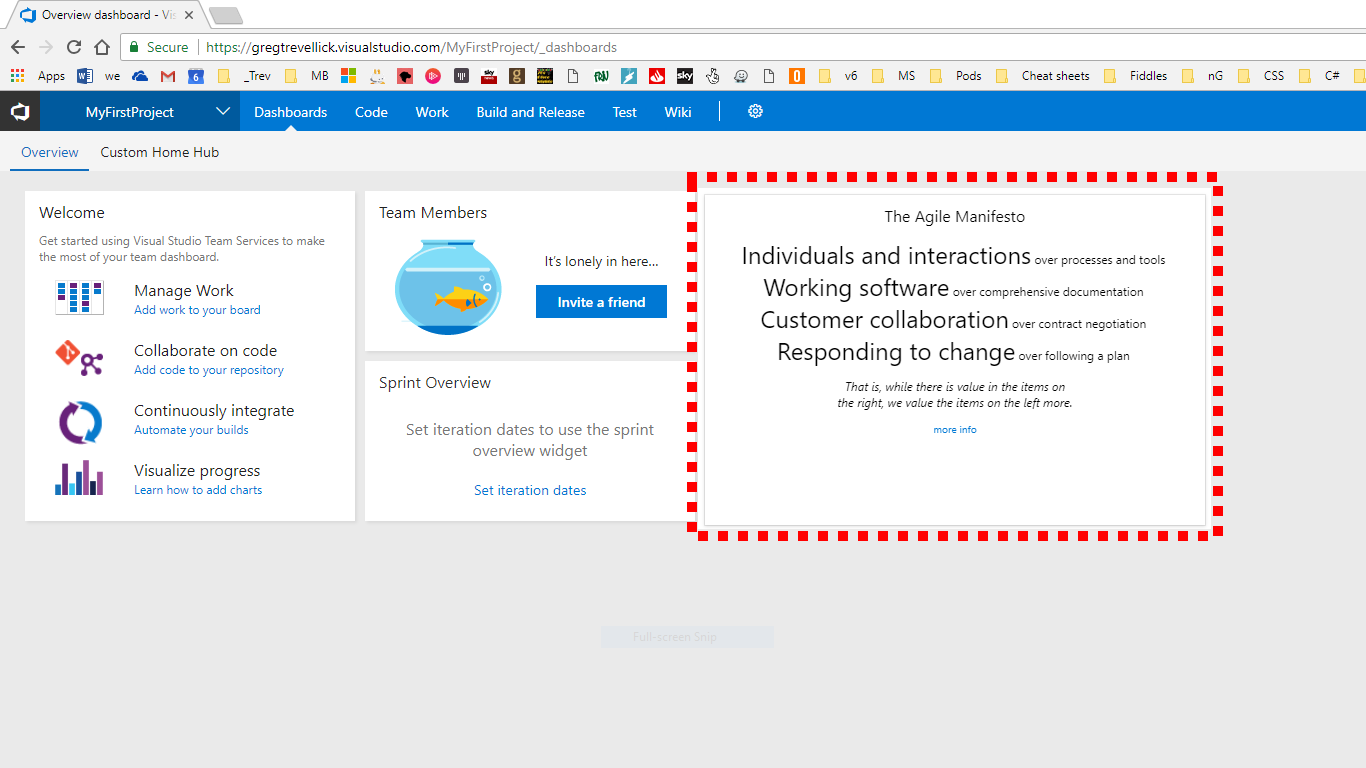Click the new tab button
This screenshot has width=1366, height=768.
tap(226, 15)
